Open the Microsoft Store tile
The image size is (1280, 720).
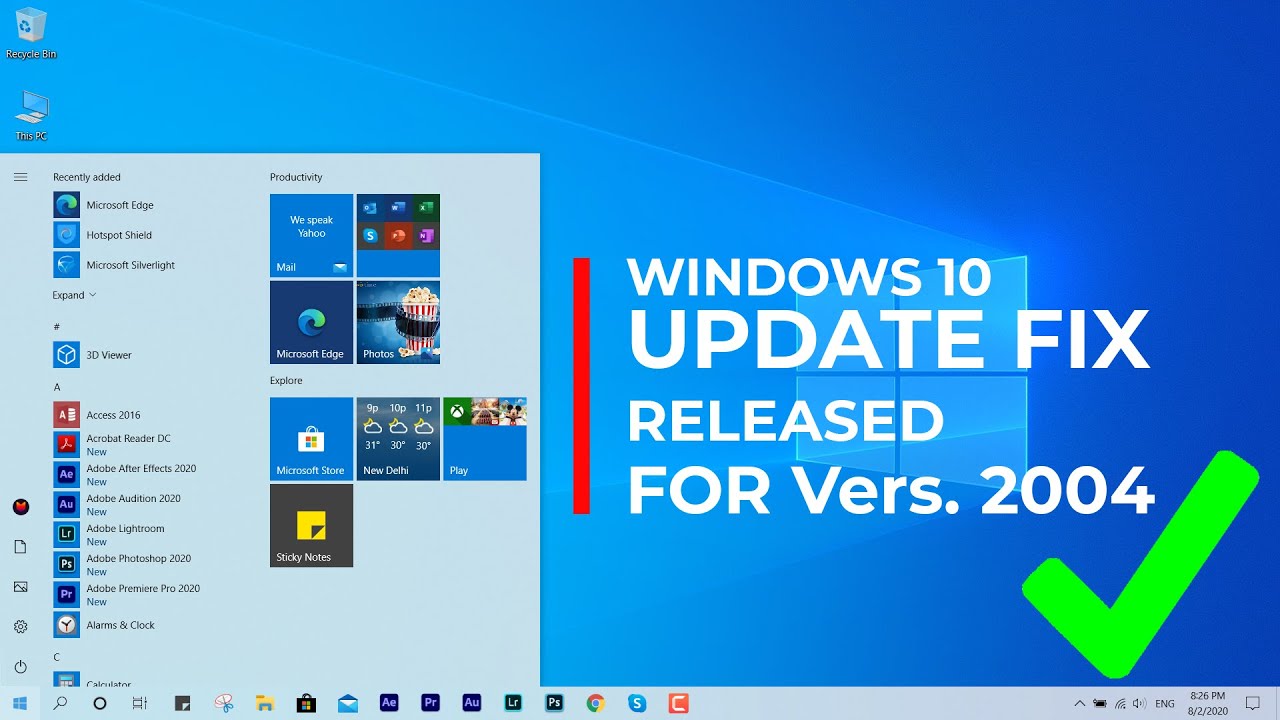coord(311,439)
